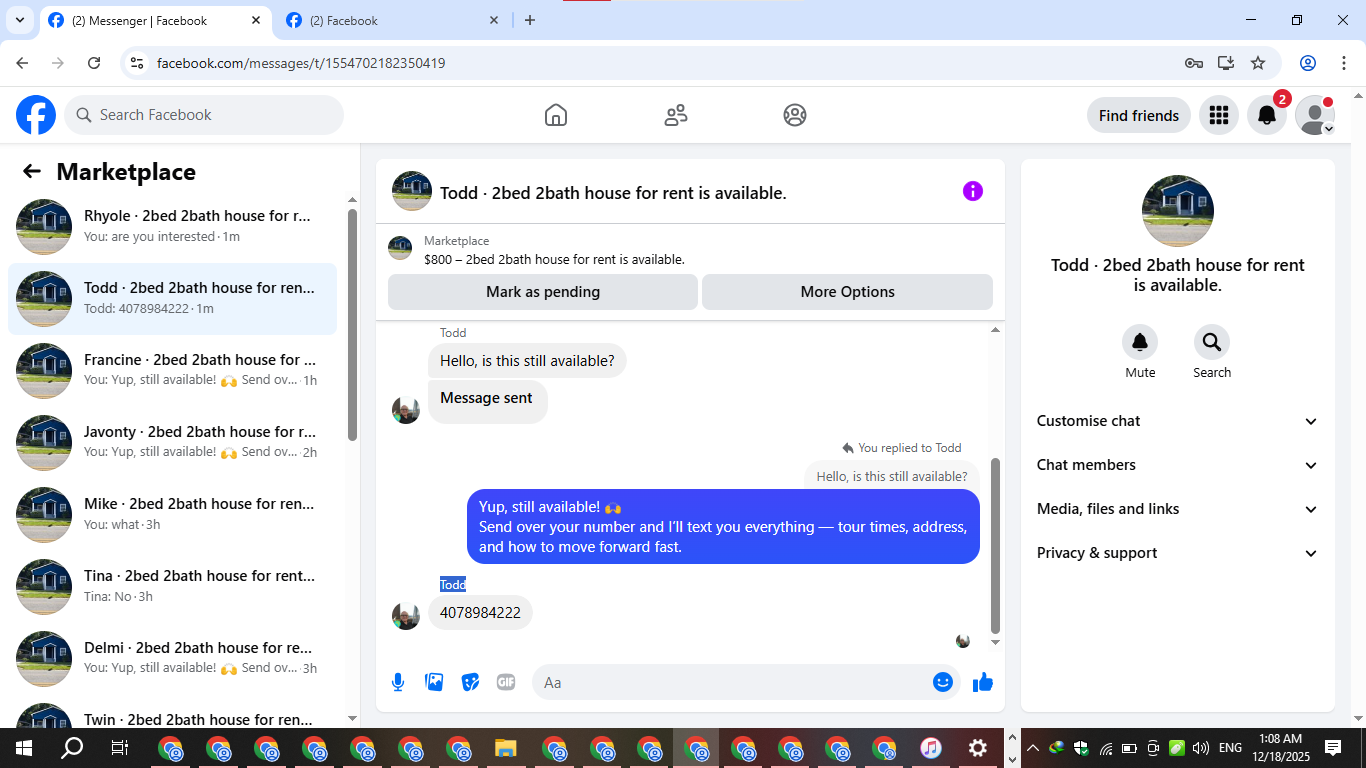
Task: Open the Facebook home icon
Action: click(556, 115)
